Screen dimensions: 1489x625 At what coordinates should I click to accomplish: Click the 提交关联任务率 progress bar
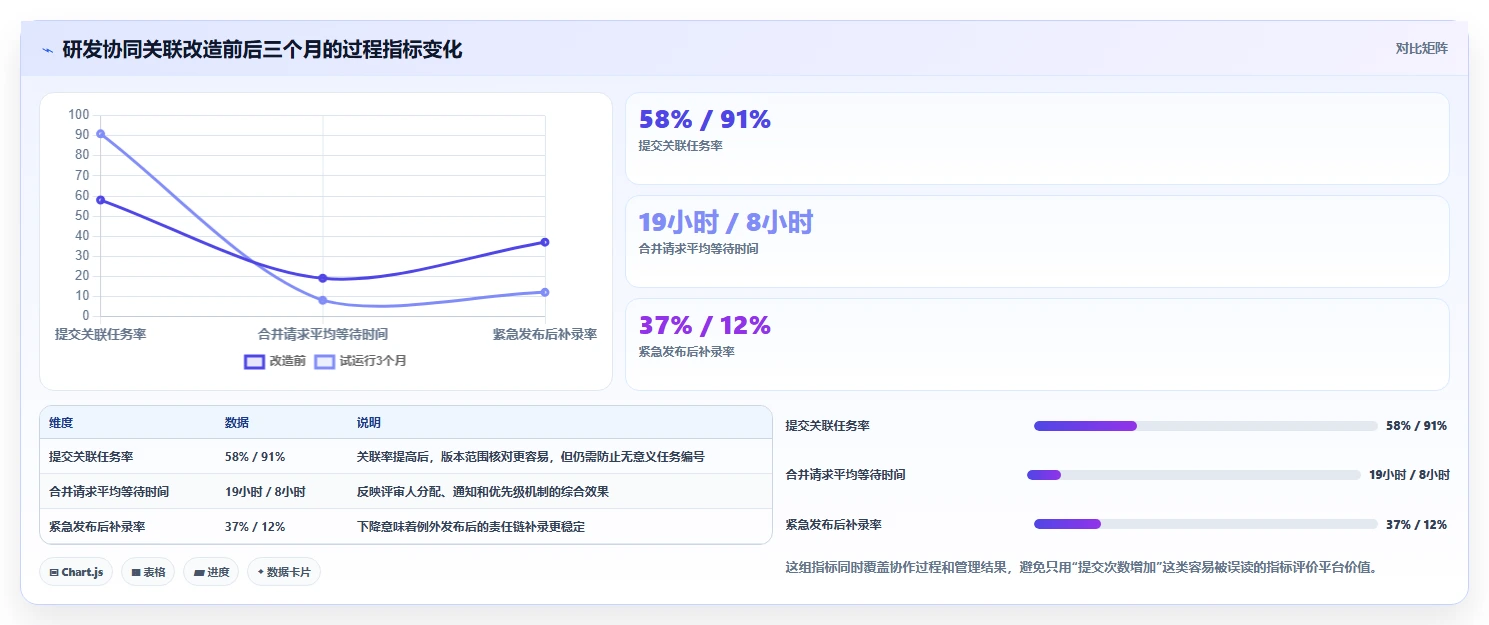tap(1205, 426)
